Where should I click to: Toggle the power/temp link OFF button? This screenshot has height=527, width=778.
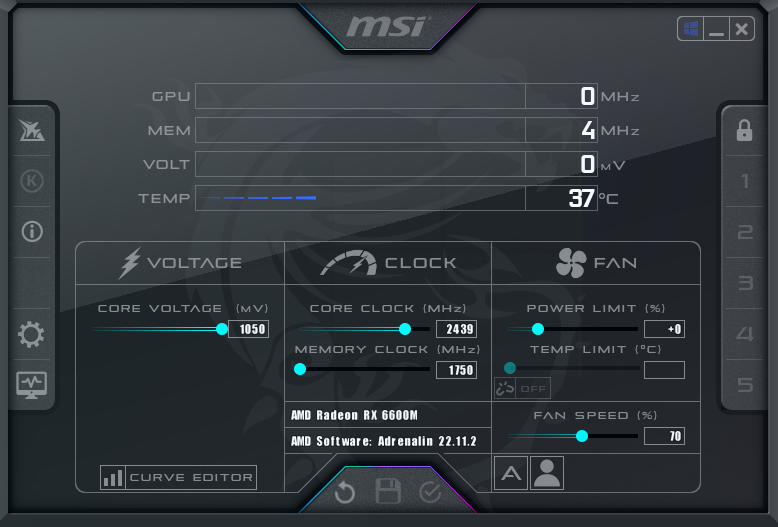tap(522, 389)
